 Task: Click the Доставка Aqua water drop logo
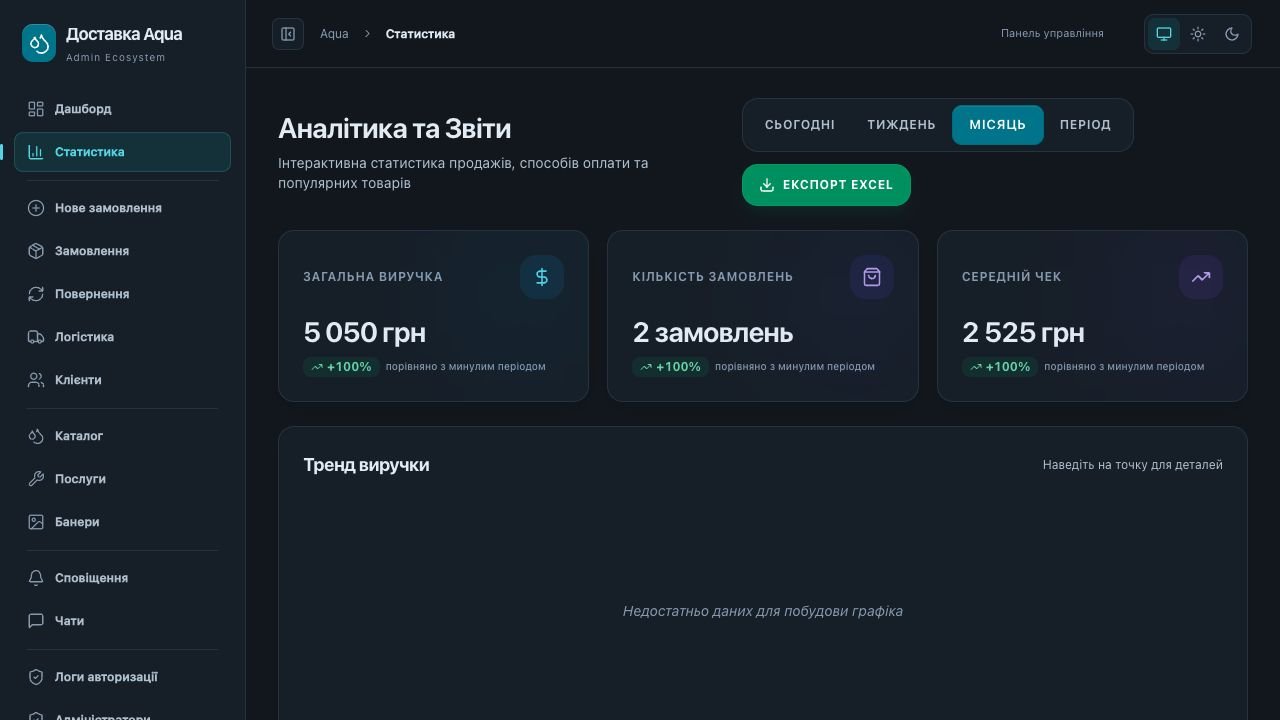(x=39, y=43)
